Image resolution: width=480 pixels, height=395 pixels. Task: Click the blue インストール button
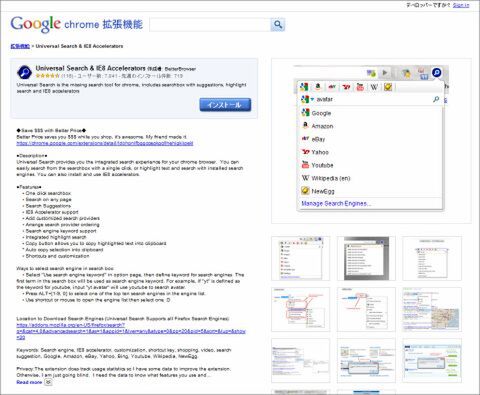[225, 105]
